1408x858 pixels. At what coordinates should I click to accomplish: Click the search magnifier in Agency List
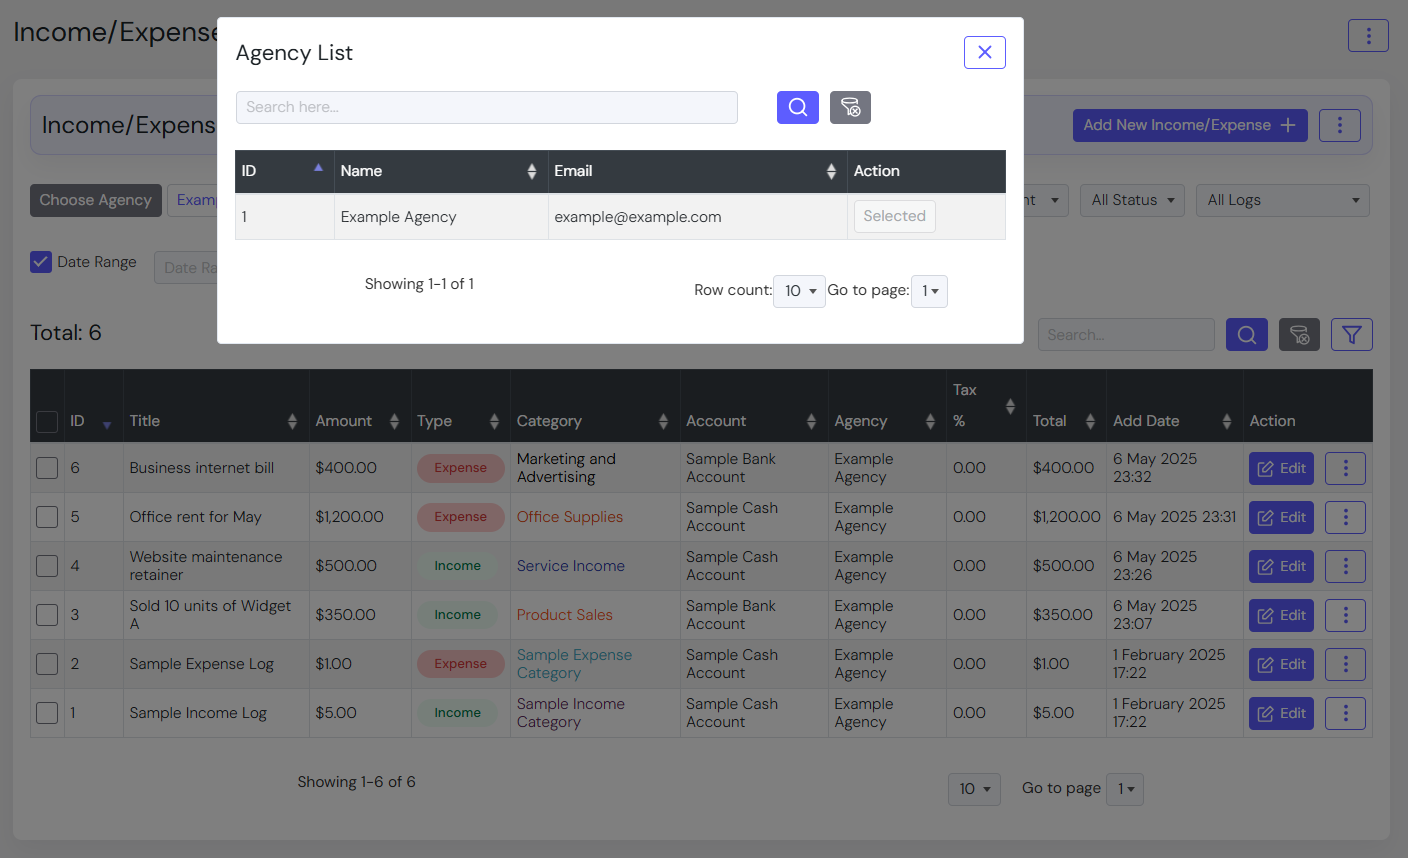[797, 107]
